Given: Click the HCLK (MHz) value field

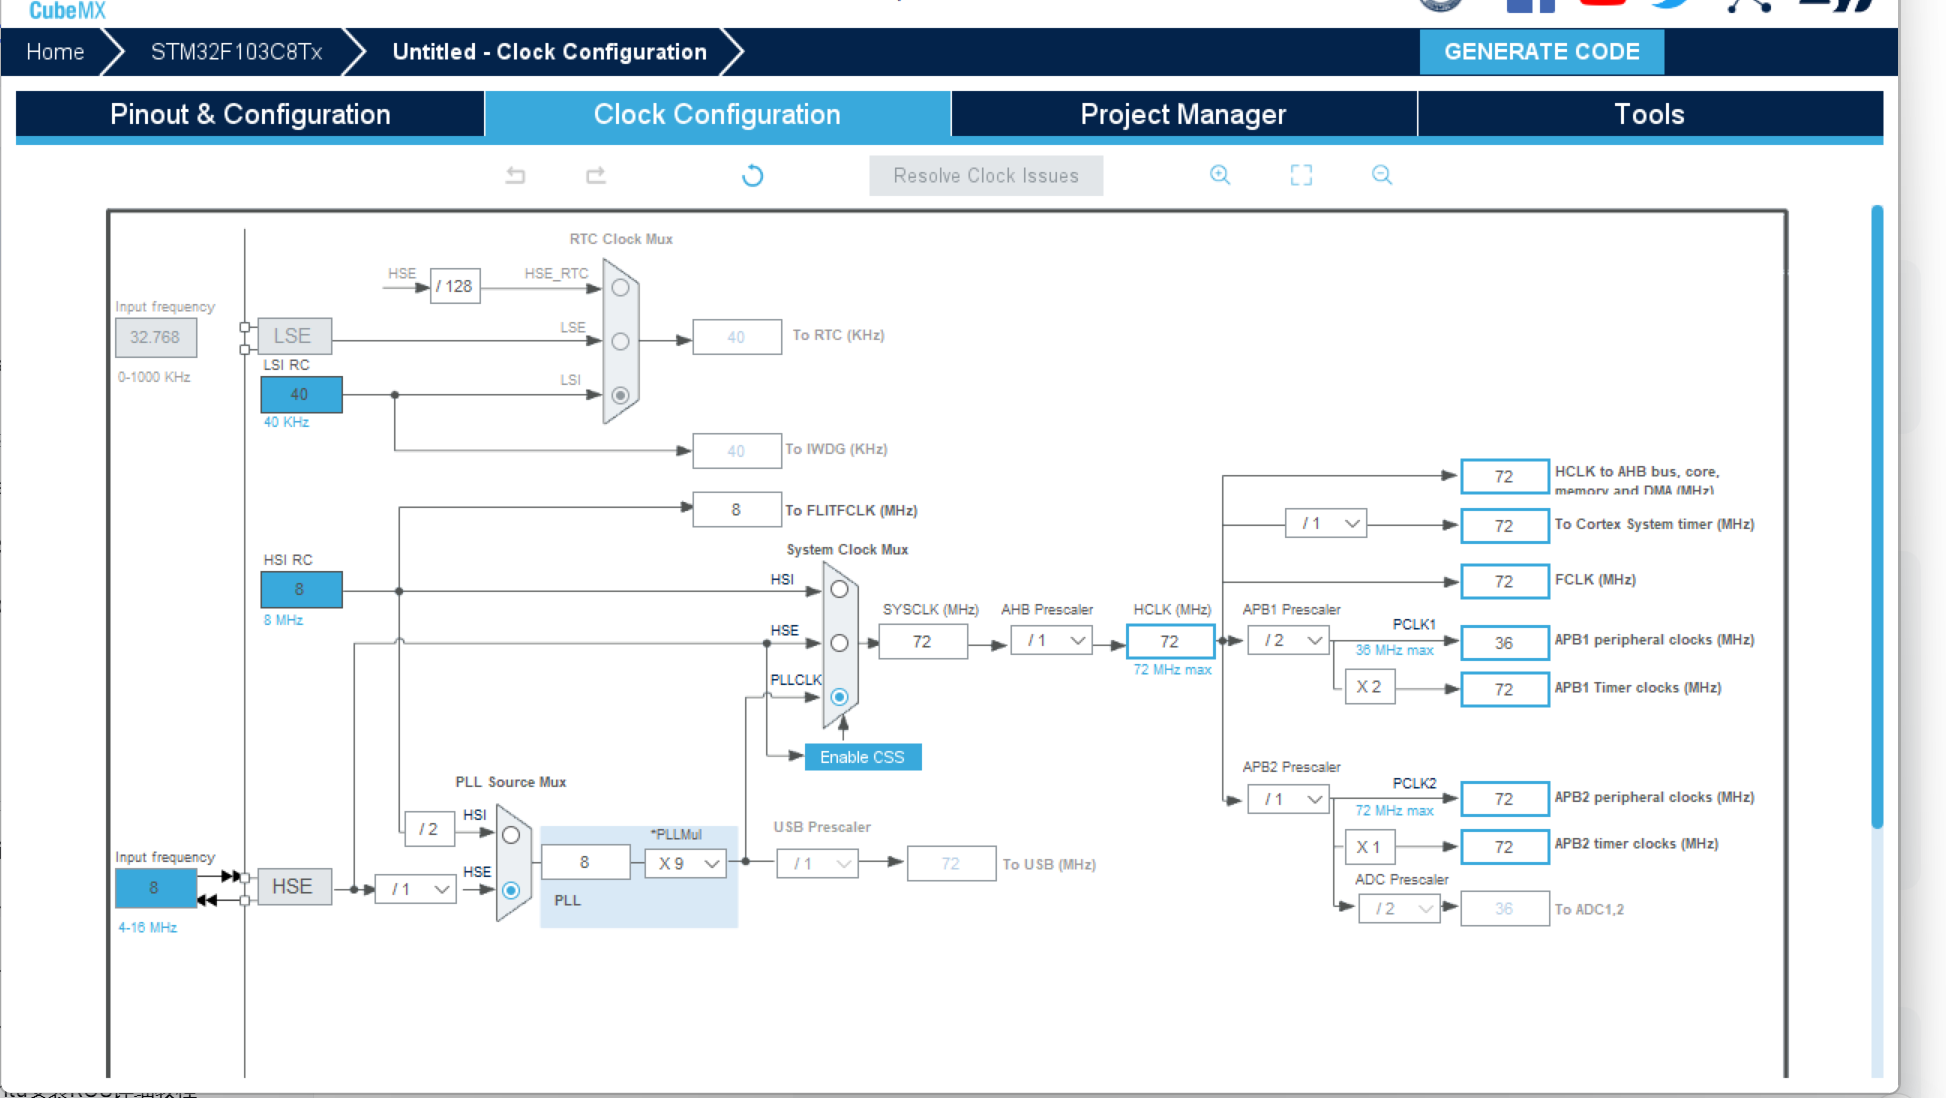Looking at the screenshot, I should tap(1170, 641).
